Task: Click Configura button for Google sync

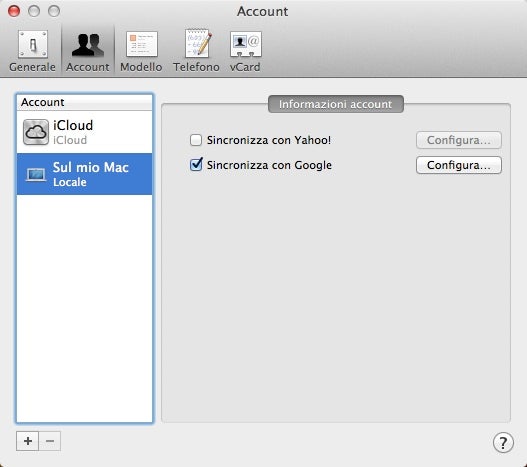Action: tap(458, 165)
